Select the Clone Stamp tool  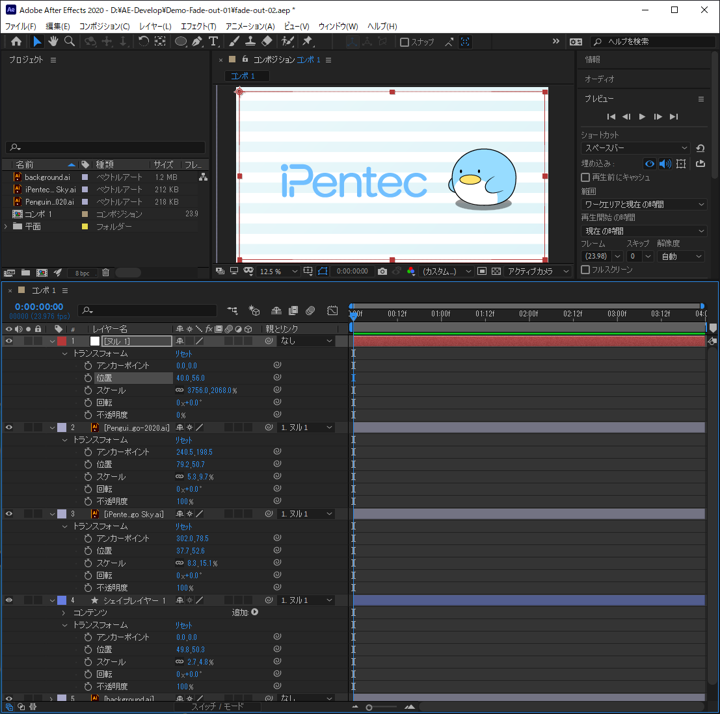coord(250,41)
